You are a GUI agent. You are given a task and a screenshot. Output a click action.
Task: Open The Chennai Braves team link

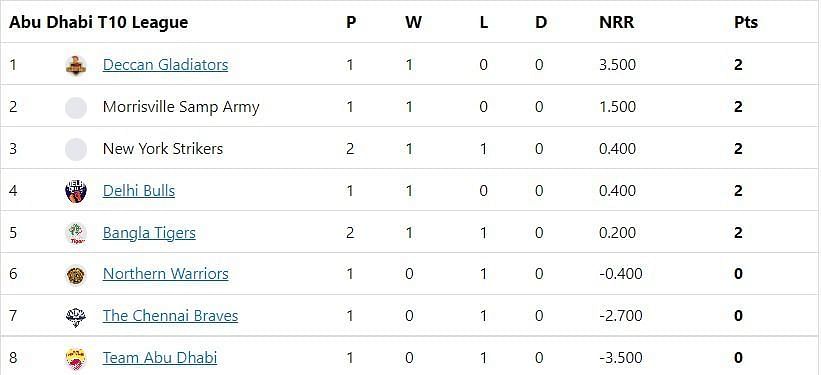click(x=170, y=315)
